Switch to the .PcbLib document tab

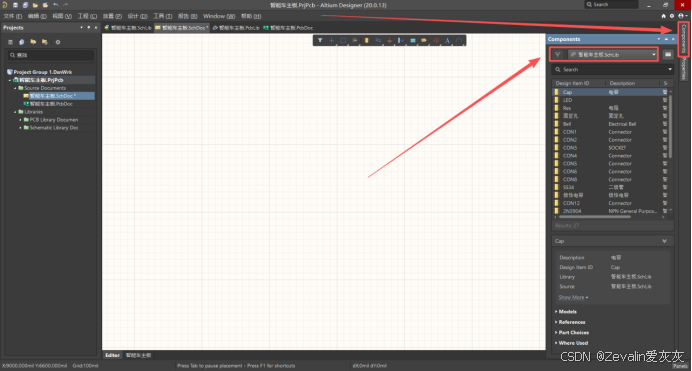point(236,27)
